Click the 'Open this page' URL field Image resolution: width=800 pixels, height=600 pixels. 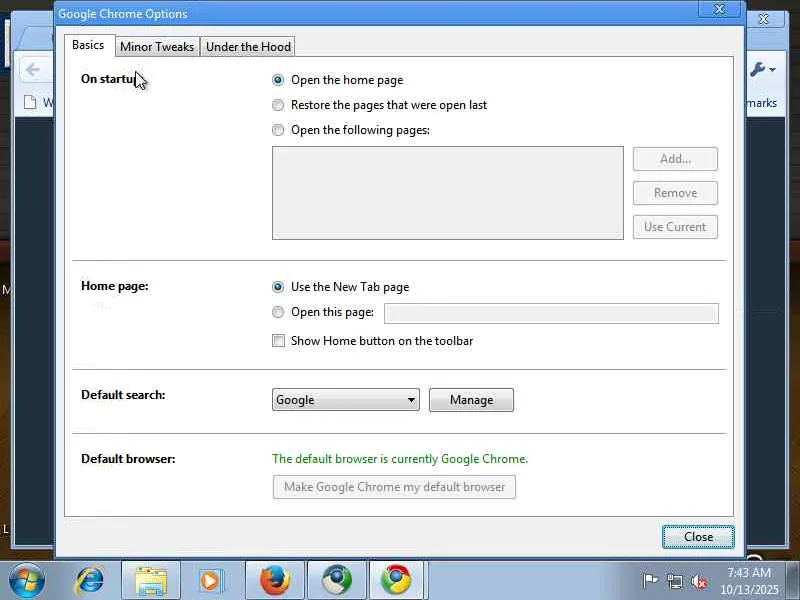tap(552, 313)
